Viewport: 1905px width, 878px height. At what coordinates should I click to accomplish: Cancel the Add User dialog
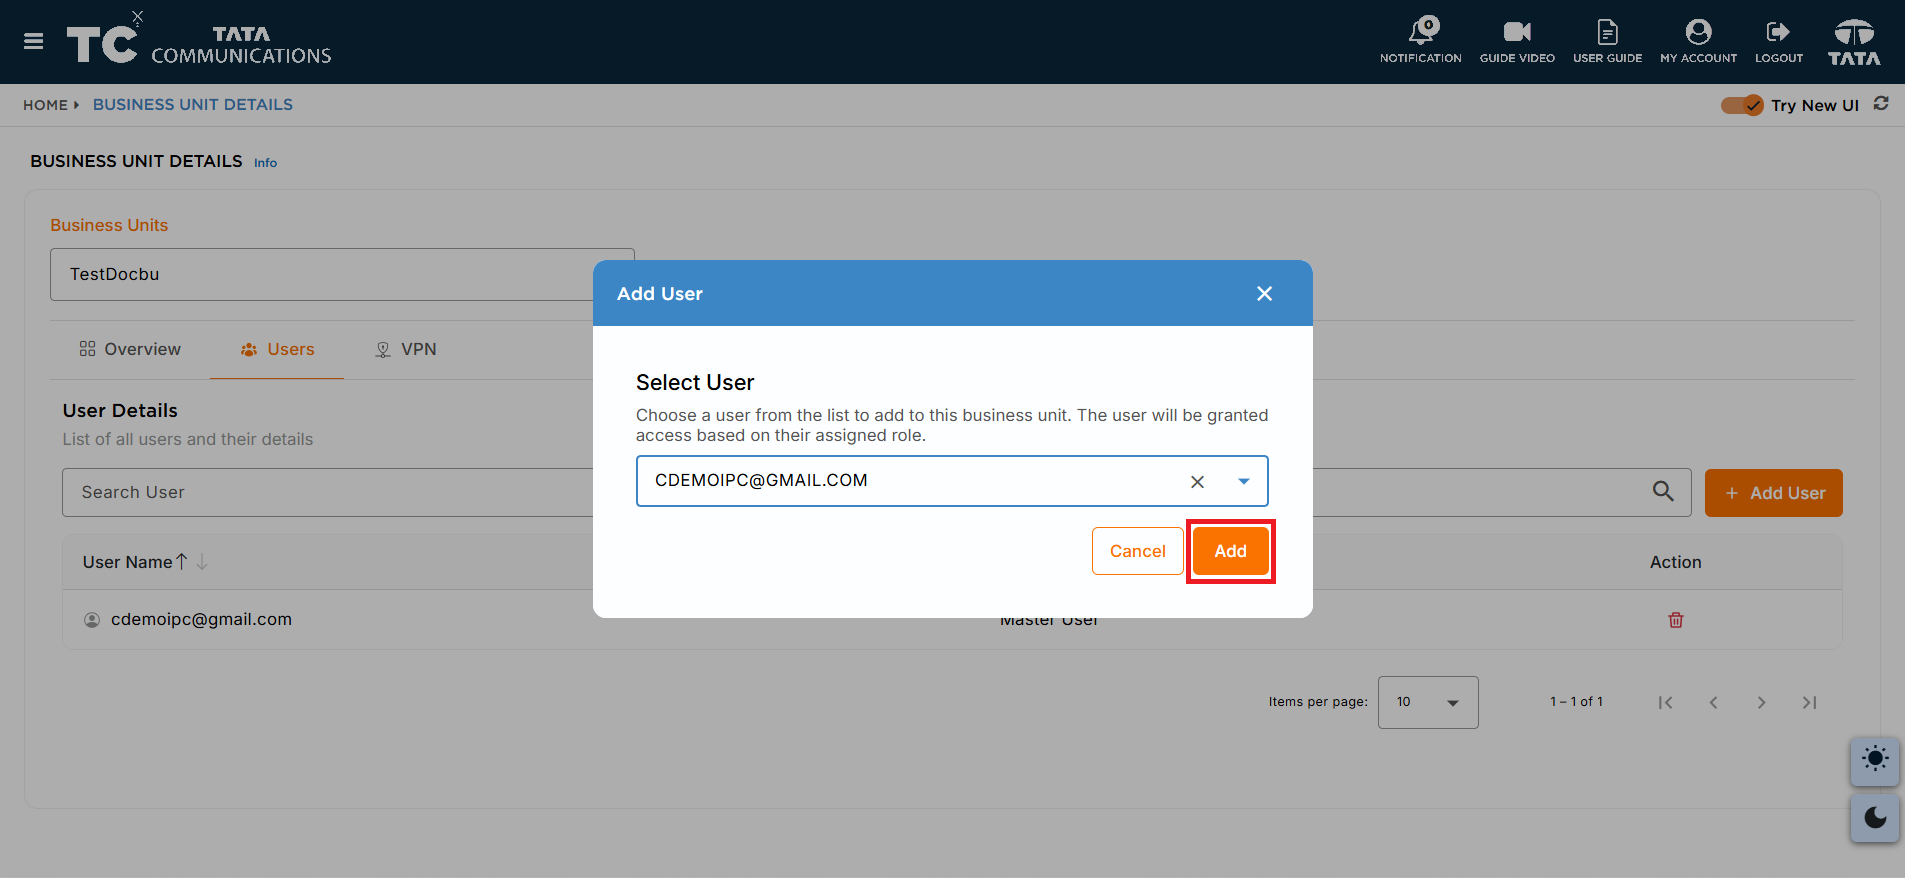coord(1137,551)
